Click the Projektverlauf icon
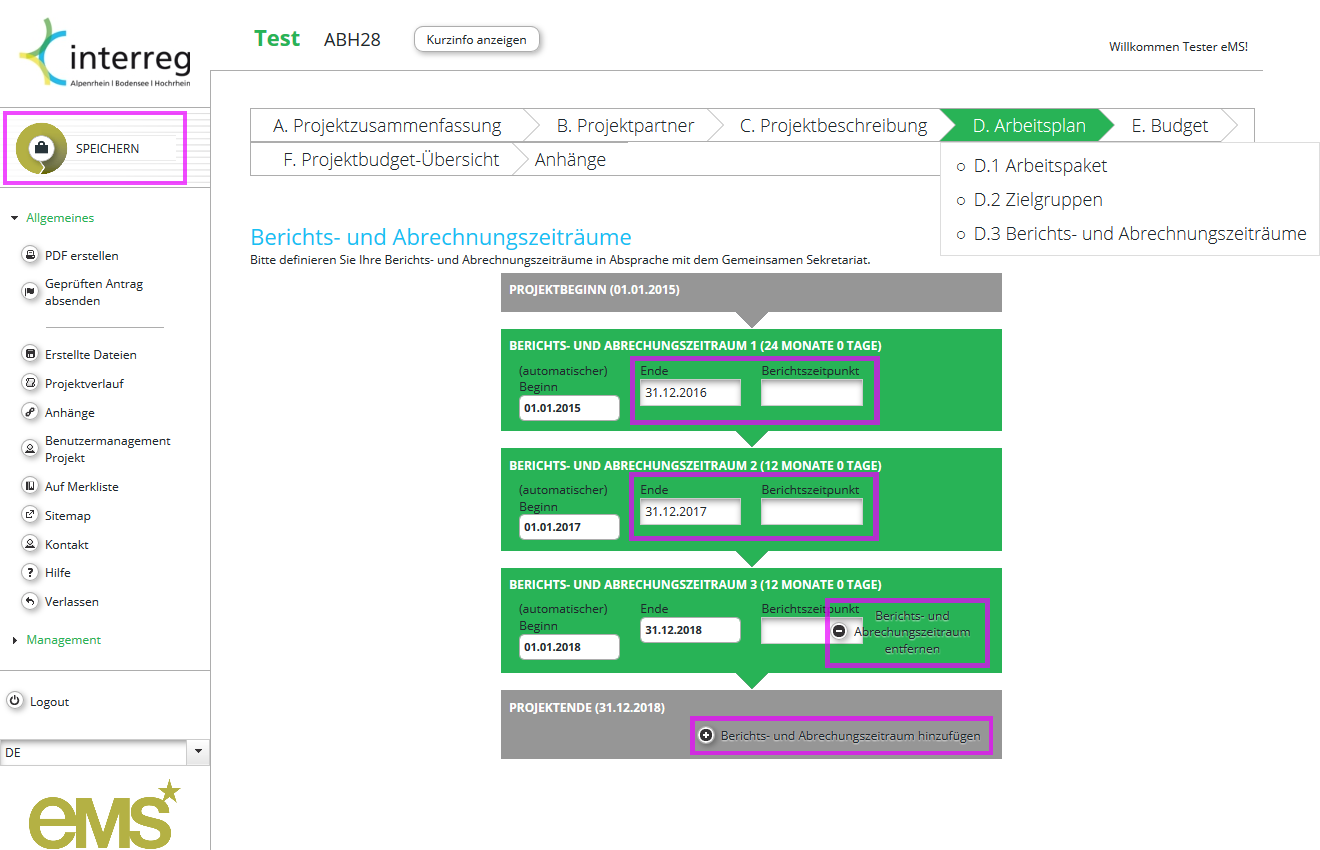This screenshot has width=1320, height=850. point(30,383)
